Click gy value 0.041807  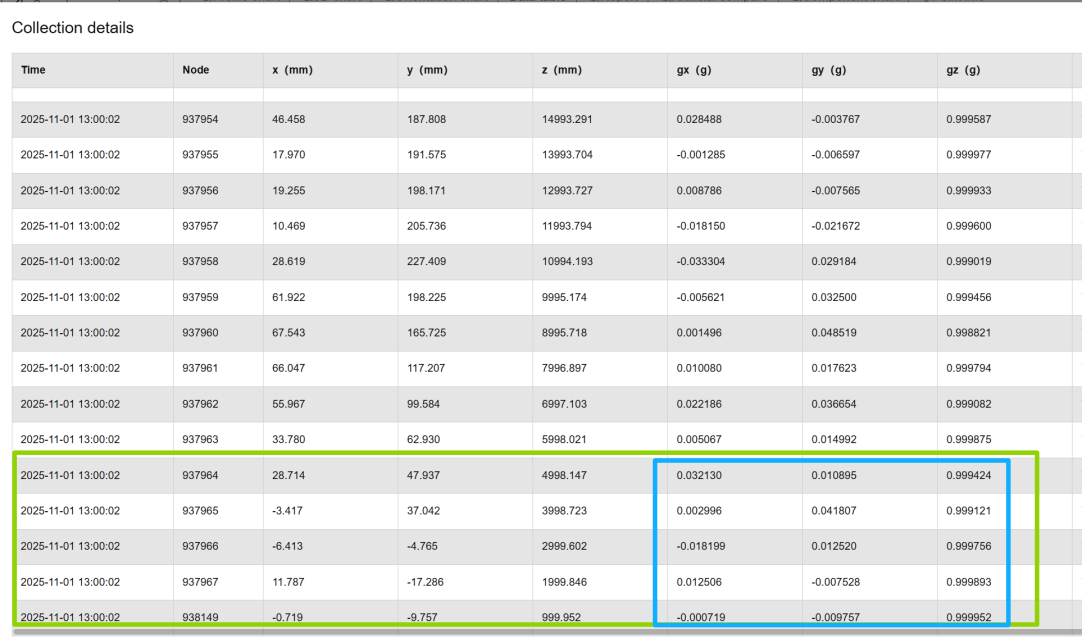pos(834,511)
